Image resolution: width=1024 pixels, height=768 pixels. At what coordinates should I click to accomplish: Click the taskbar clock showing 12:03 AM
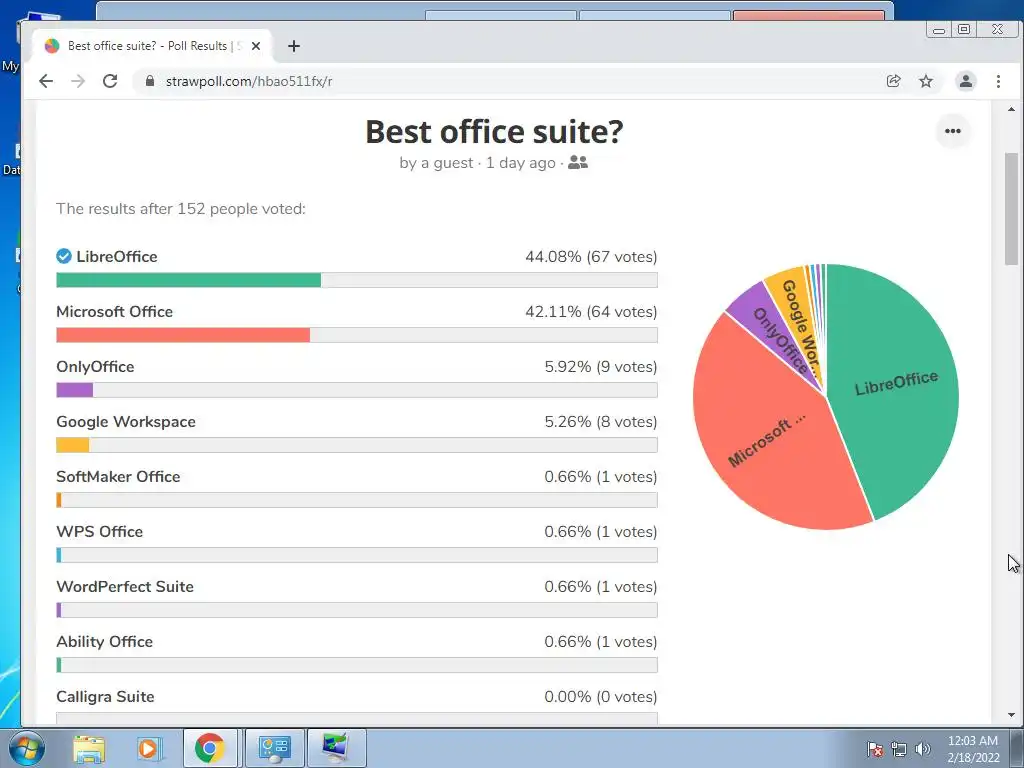coord(973,749)
